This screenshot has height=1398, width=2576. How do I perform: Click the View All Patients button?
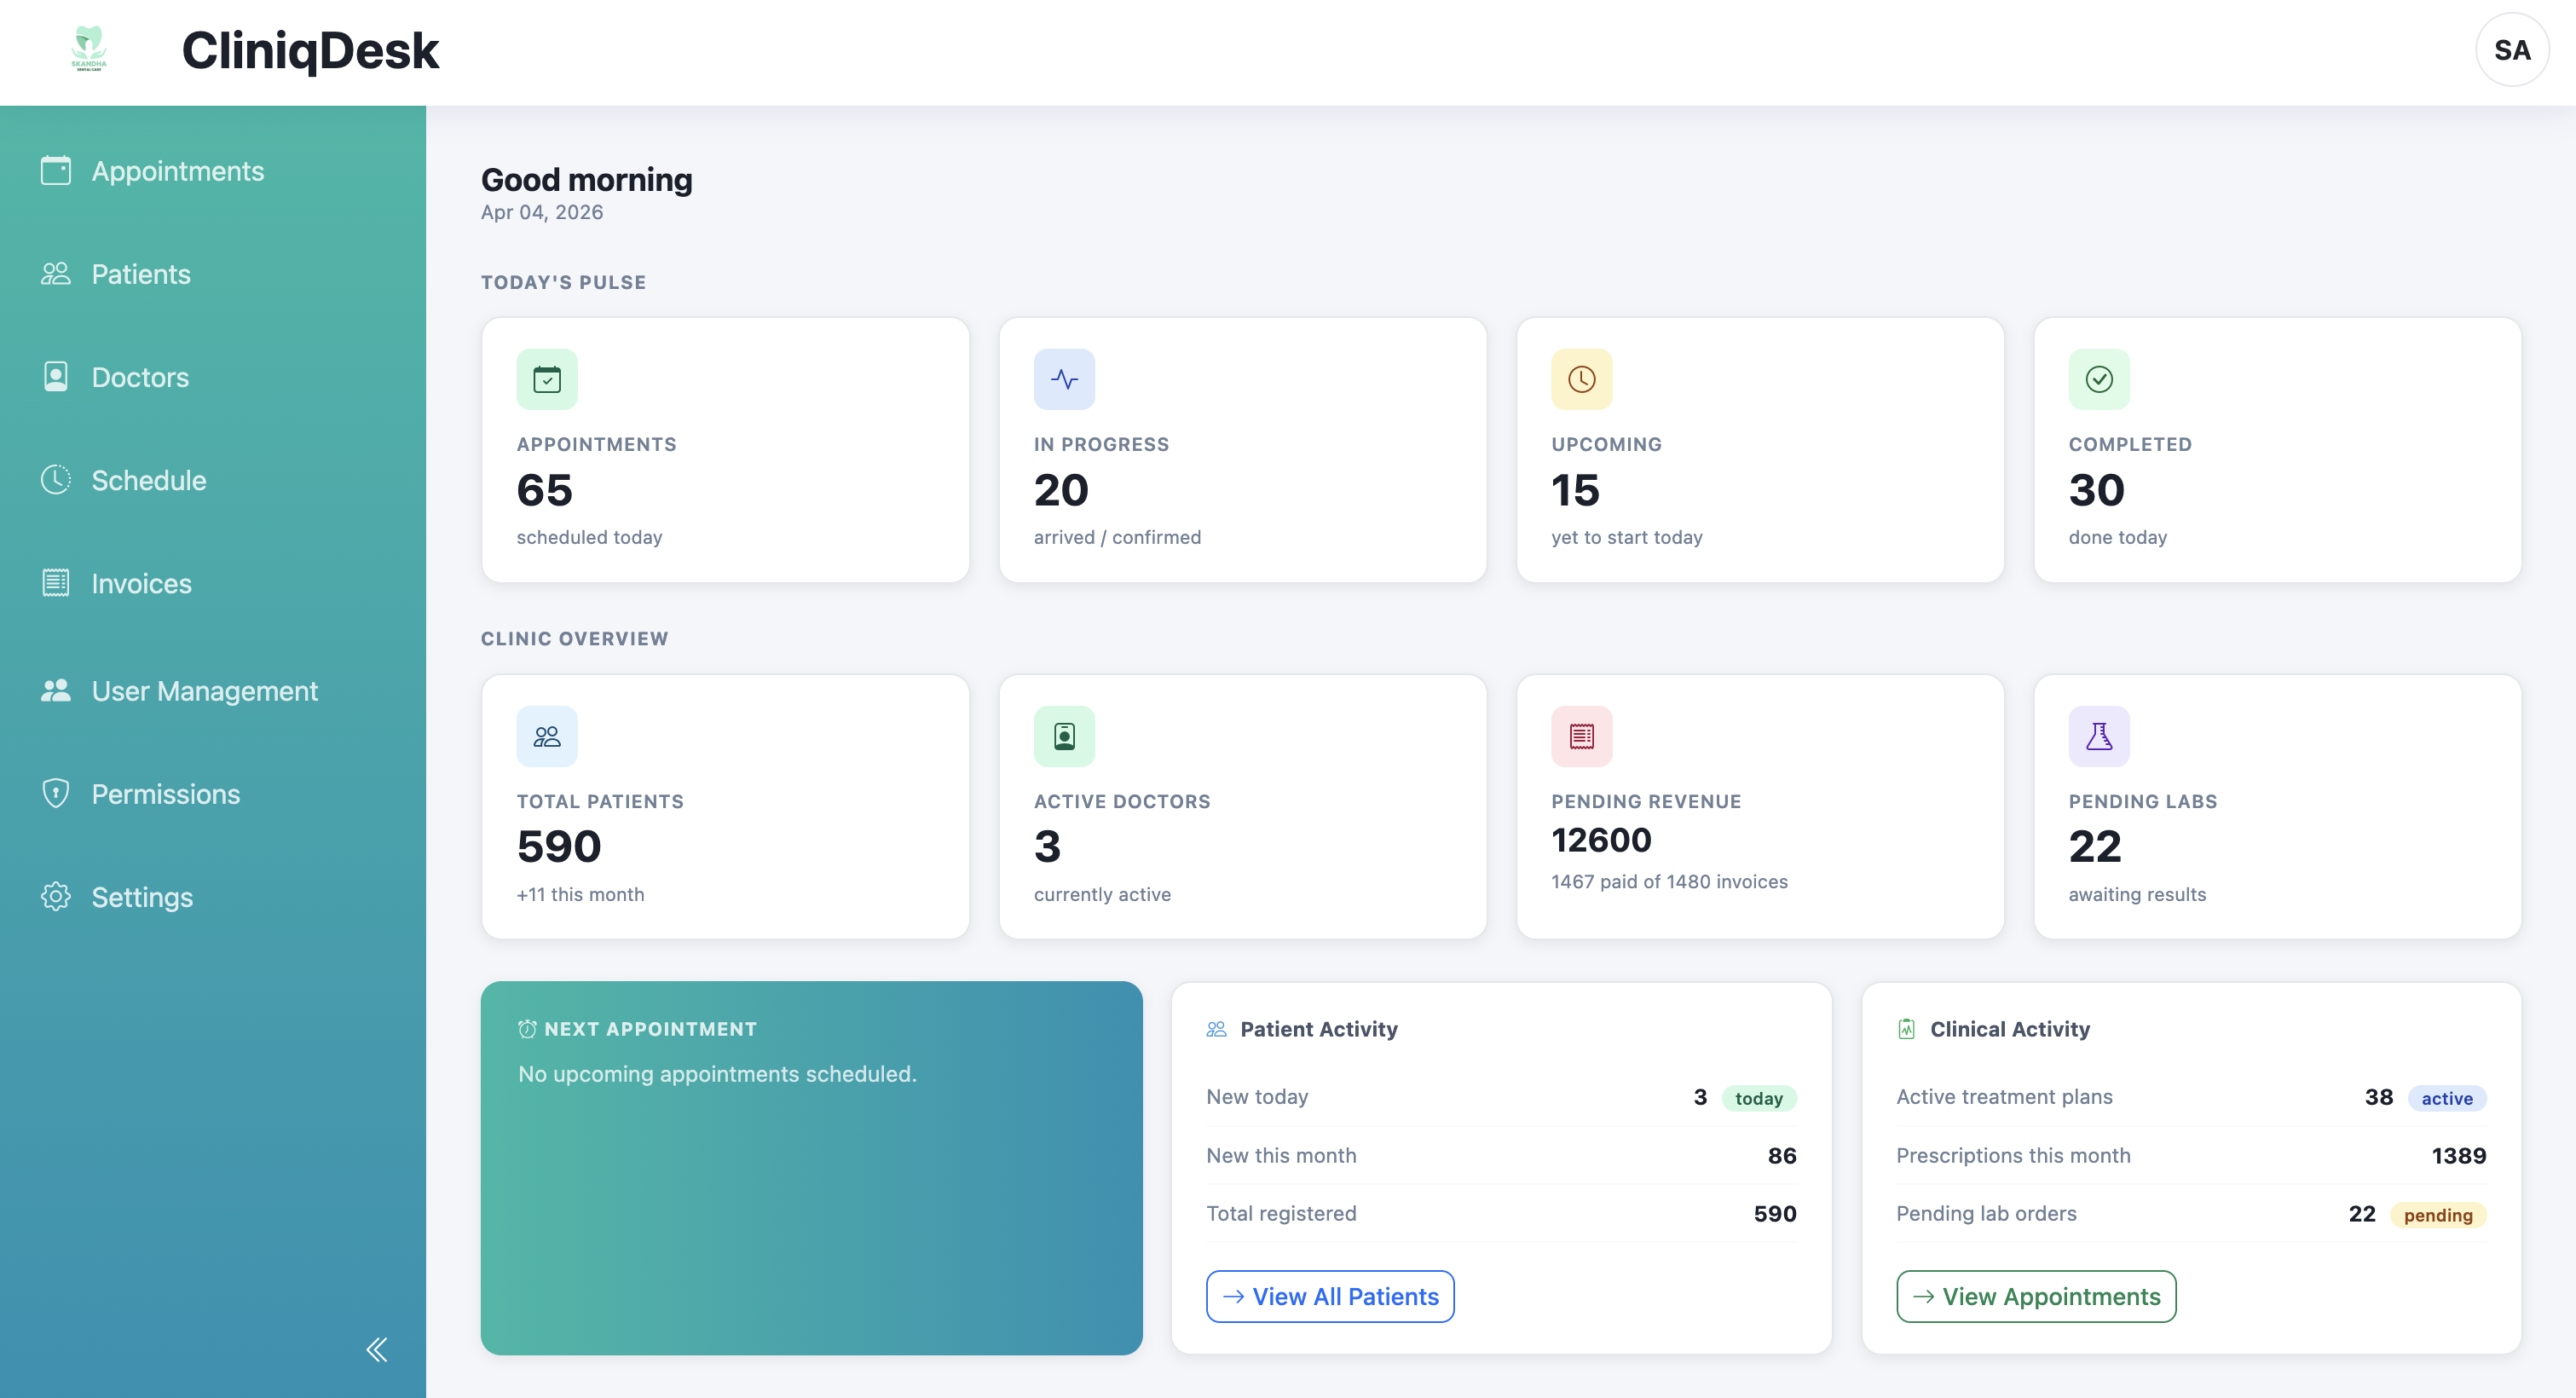point(1330,1297)
